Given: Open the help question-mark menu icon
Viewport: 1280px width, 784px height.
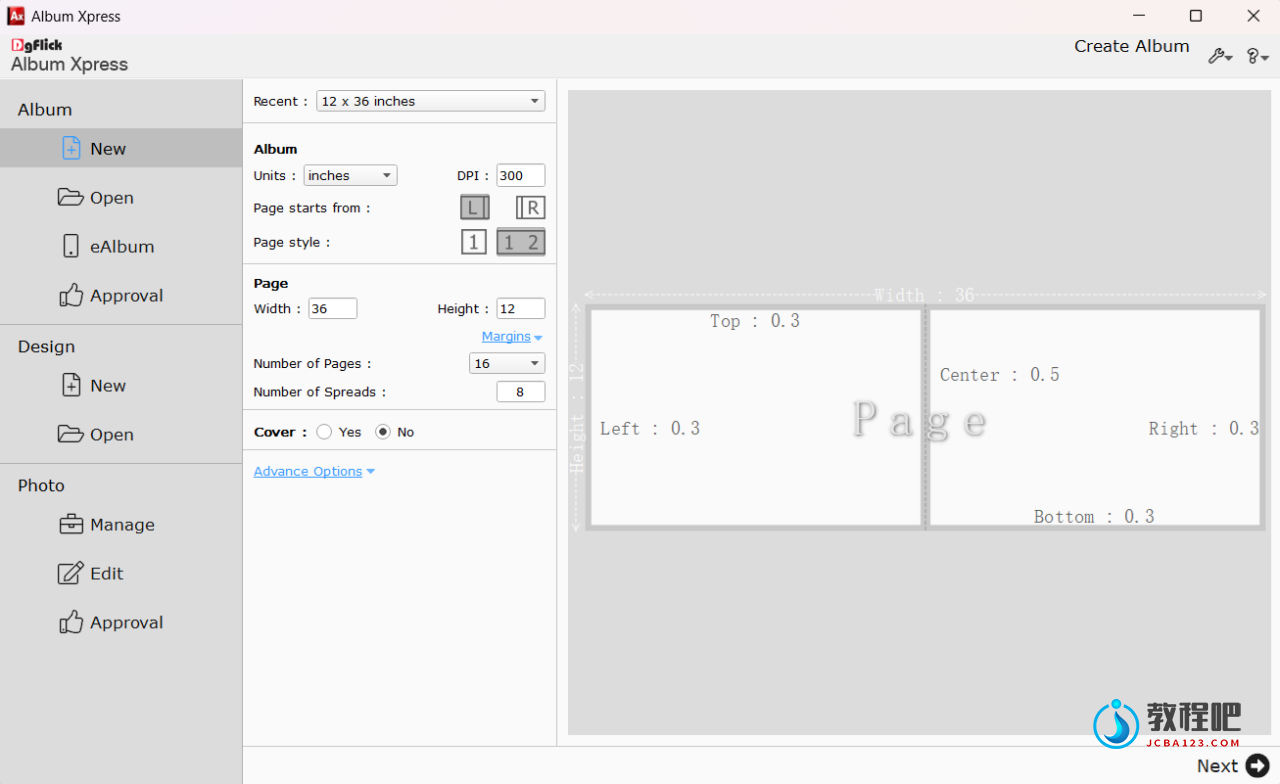Looking at the screenshot, I should coord(1257,57).
